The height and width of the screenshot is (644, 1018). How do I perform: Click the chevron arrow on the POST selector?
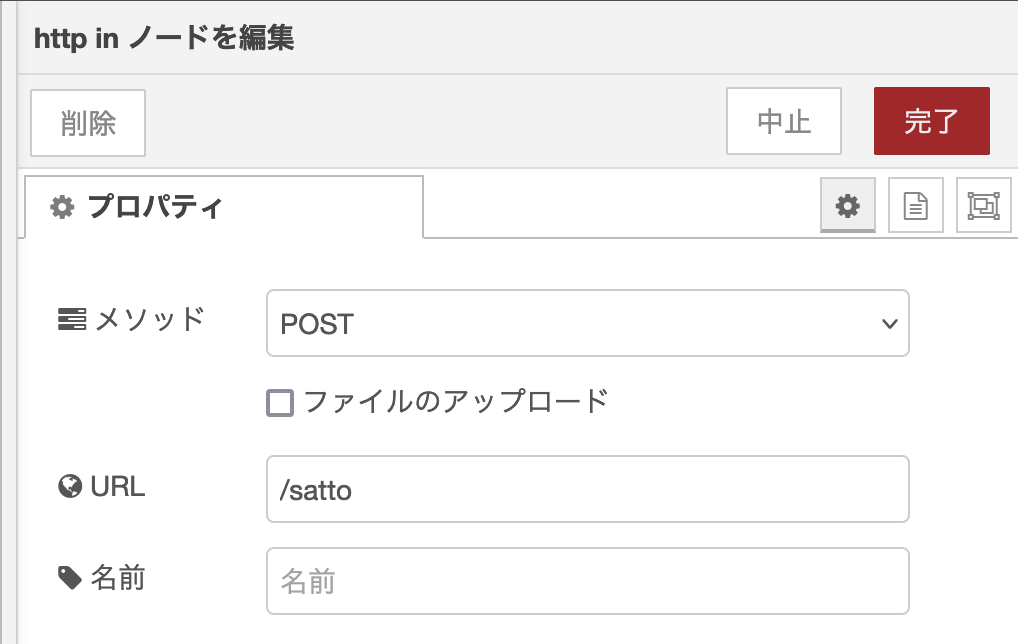(x=888, y=323)
